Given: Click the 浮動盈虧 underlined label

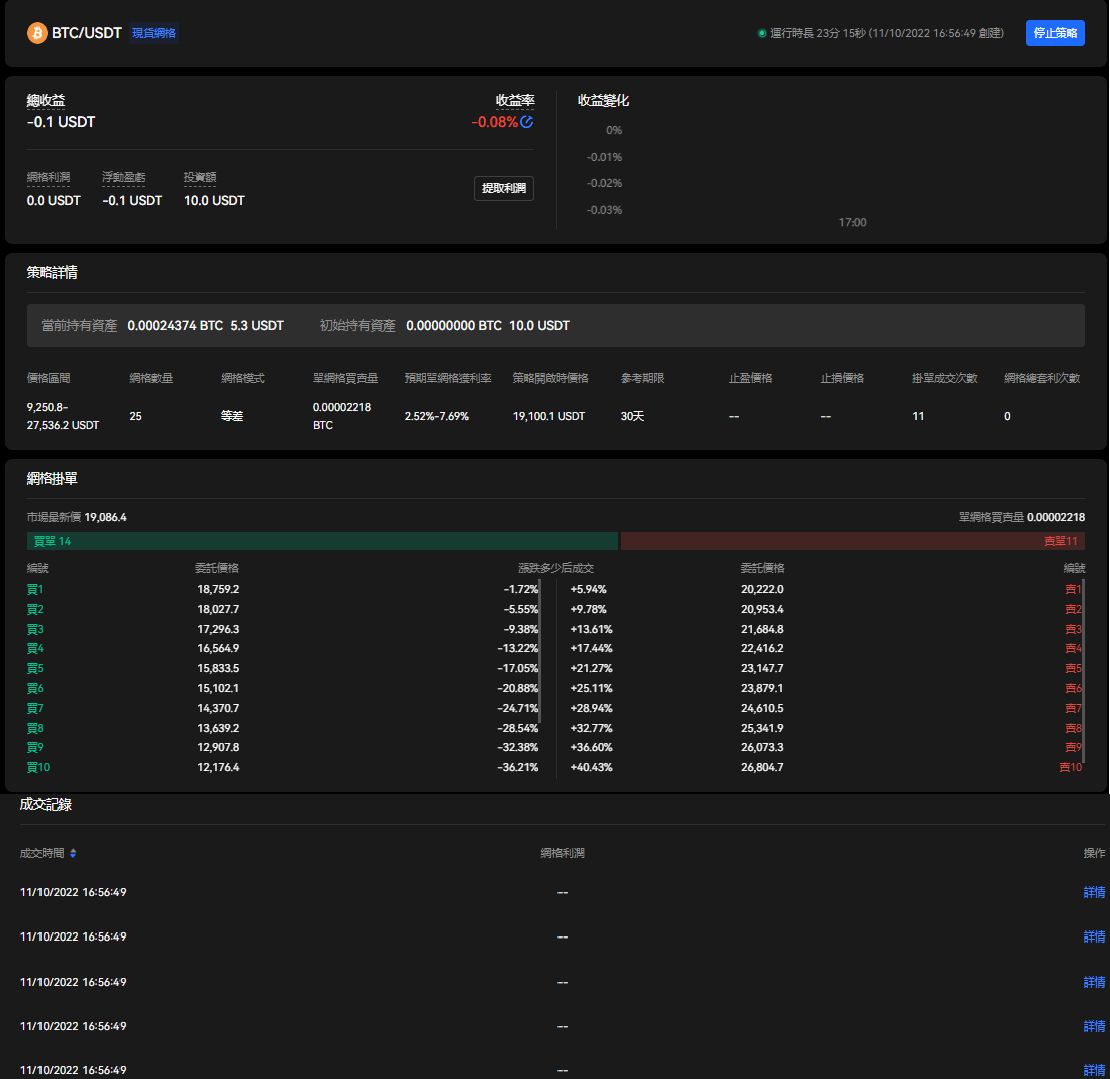Looking at the screenshot, I should click(x=123, y=178).
